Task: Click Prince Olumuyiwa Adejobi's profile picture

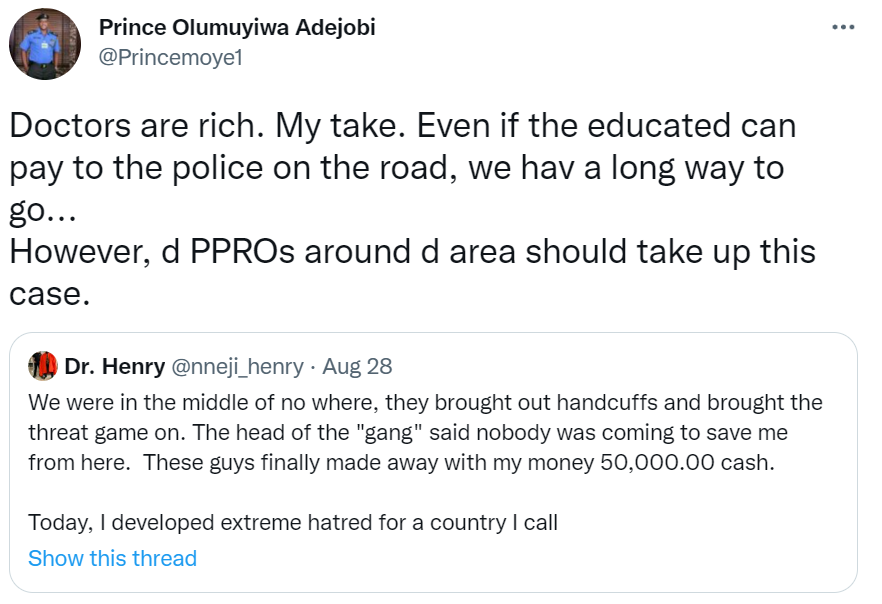Action: click(x=43, y=44)
